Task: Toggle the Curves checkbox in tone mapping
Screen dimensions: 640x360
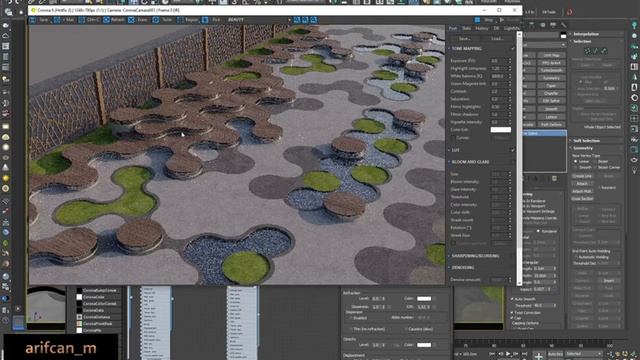Action: (453, 138)
